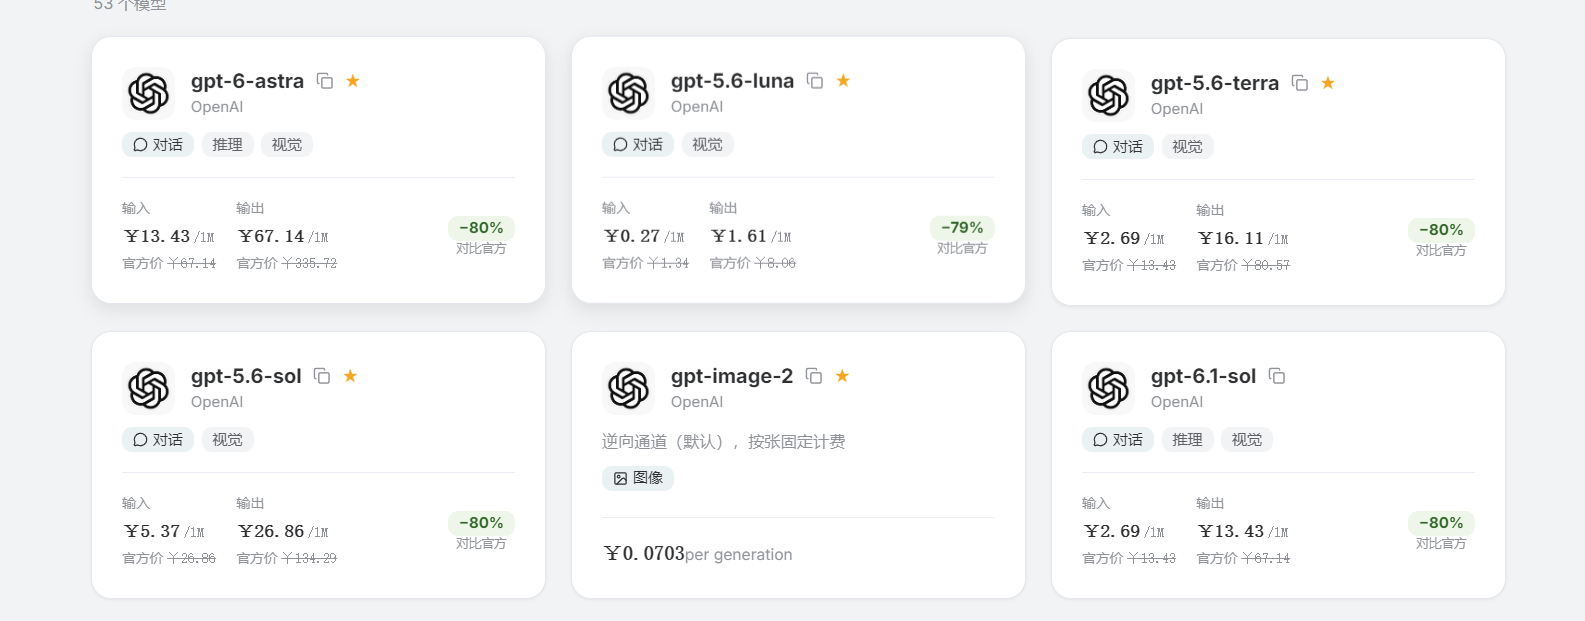Click the 推理 tag on gpt-6.1-sol card
The image size is (1585, 621).
(x=1188, y=440)
